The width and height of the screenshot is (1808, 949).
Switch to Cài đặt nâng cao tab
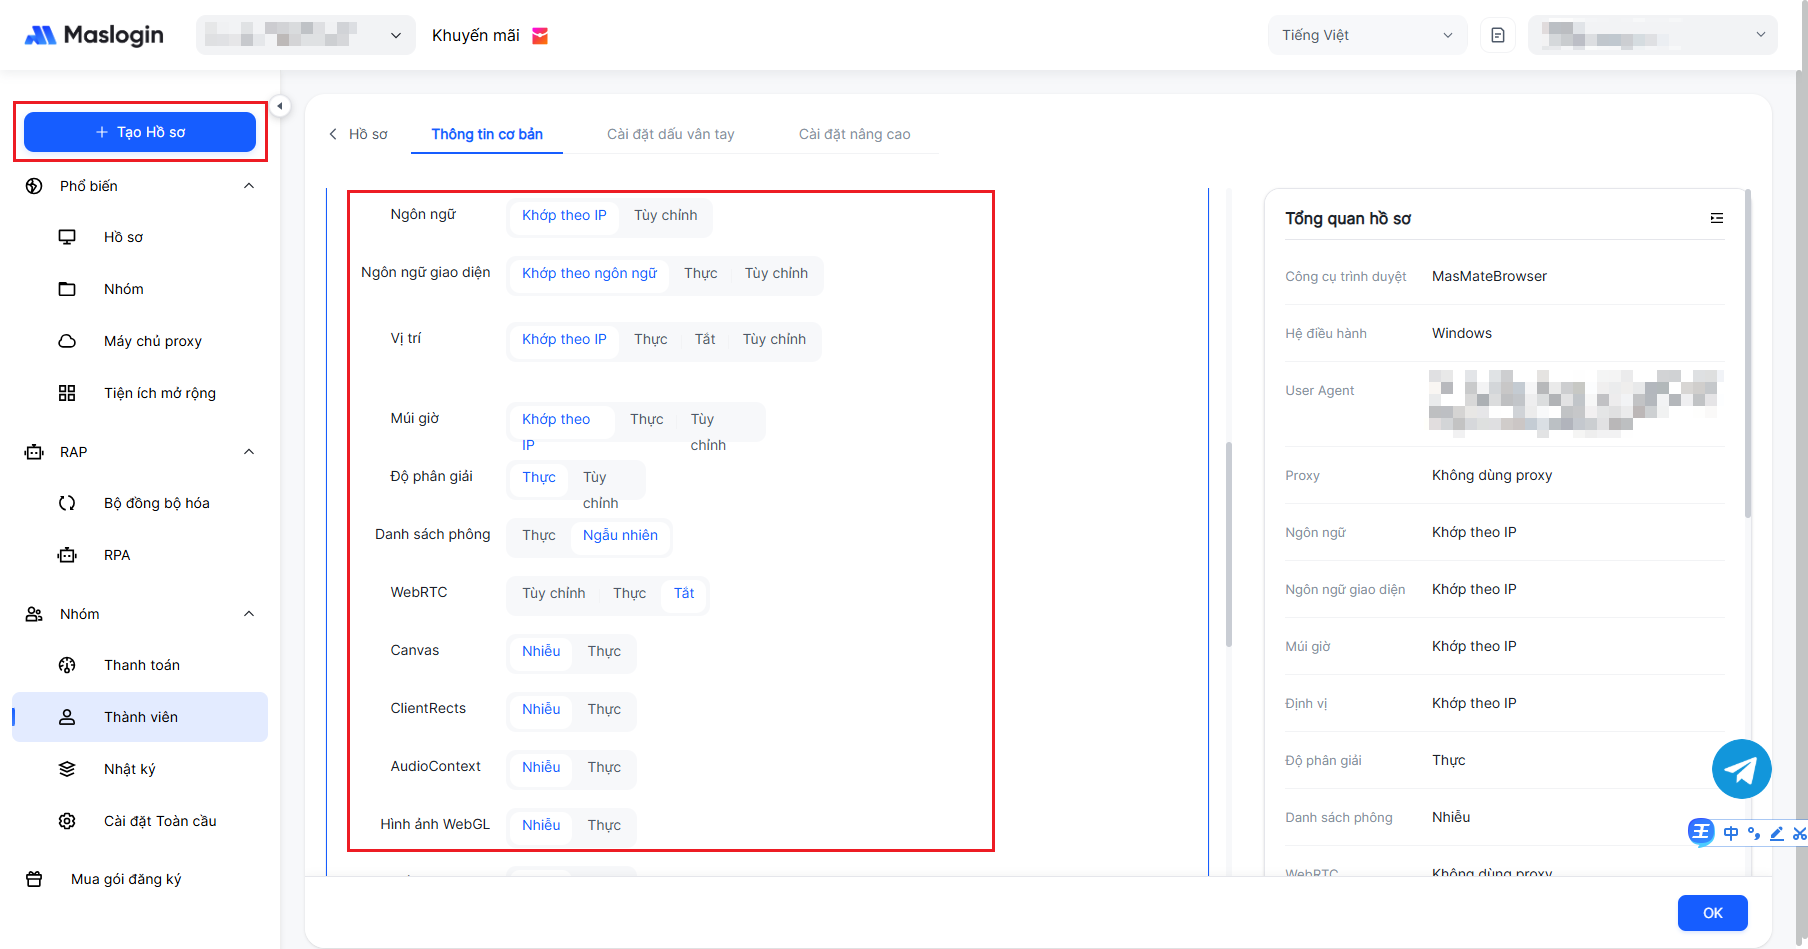pos(854,134)
